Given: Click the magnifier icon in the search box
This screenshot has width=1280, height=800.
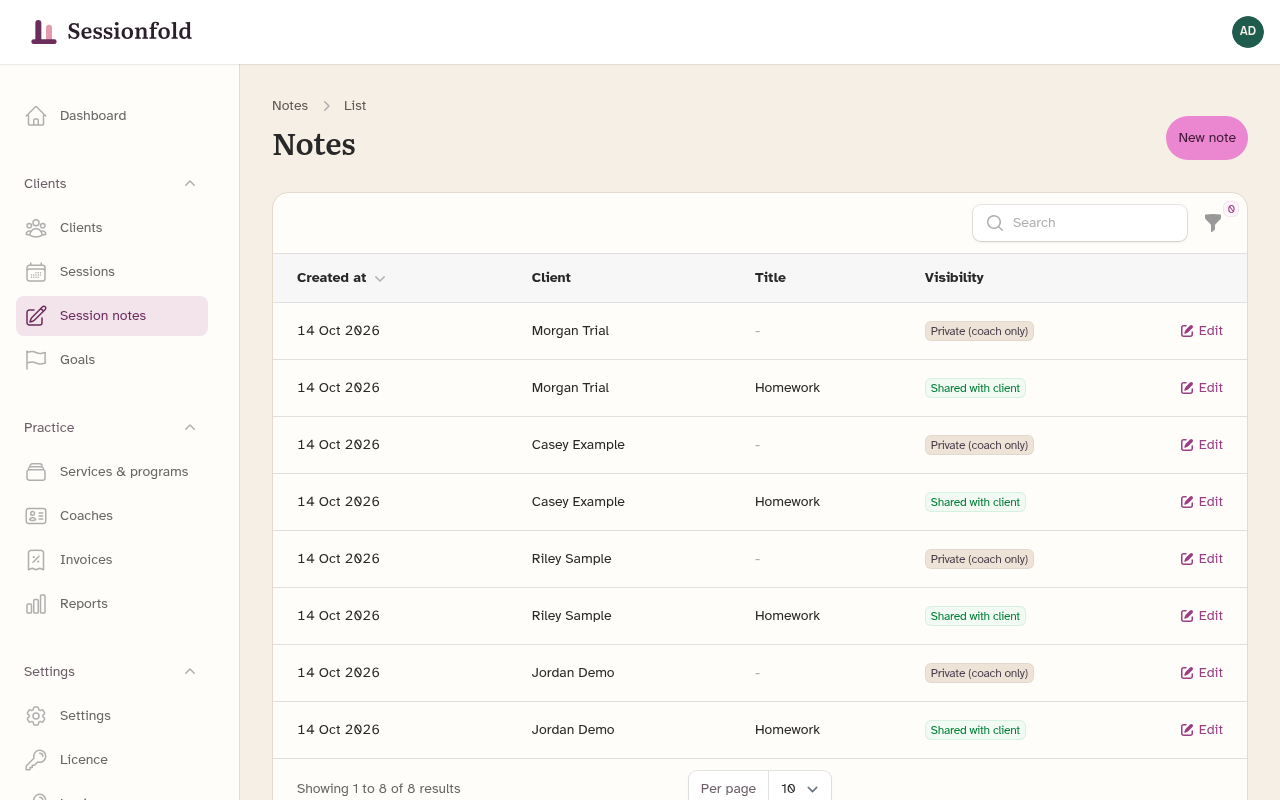Looking at the screenshot, I should click(x=995, y=223).
